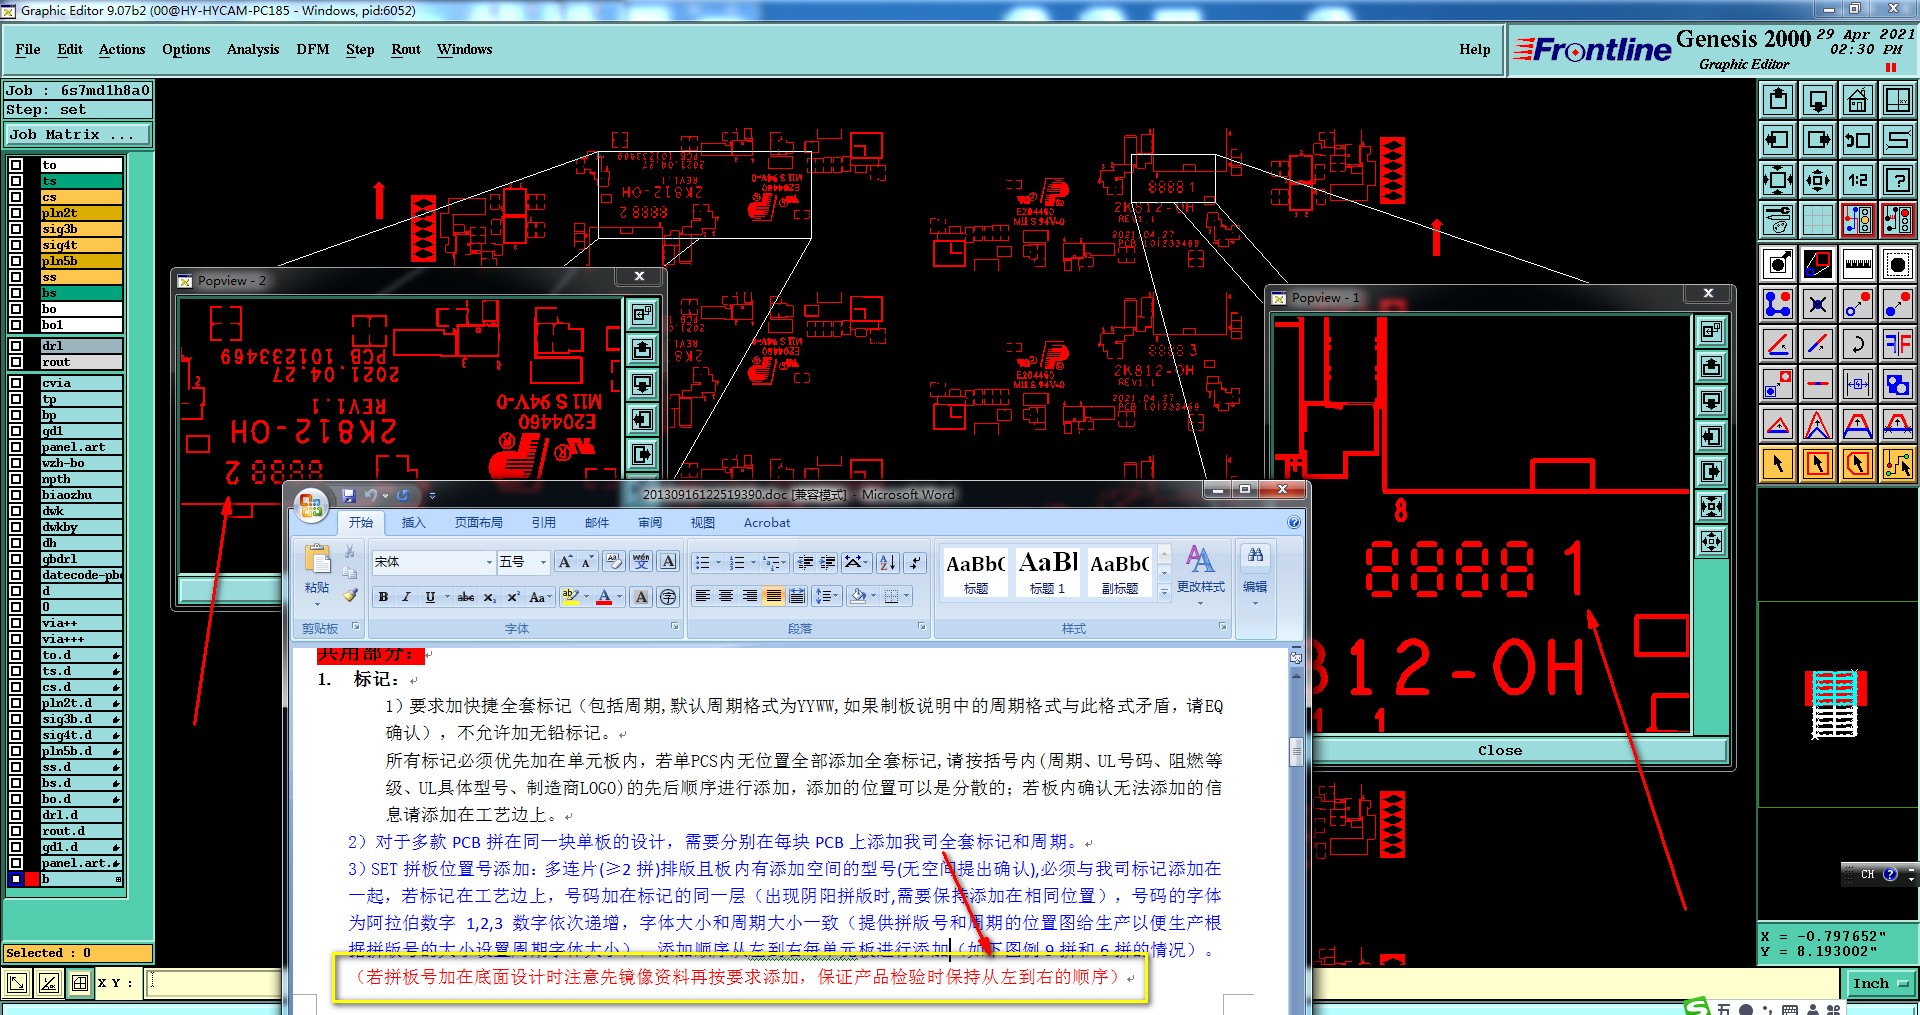Click the Home view house icon
1920x1015 pixels.
(1857, 100)
